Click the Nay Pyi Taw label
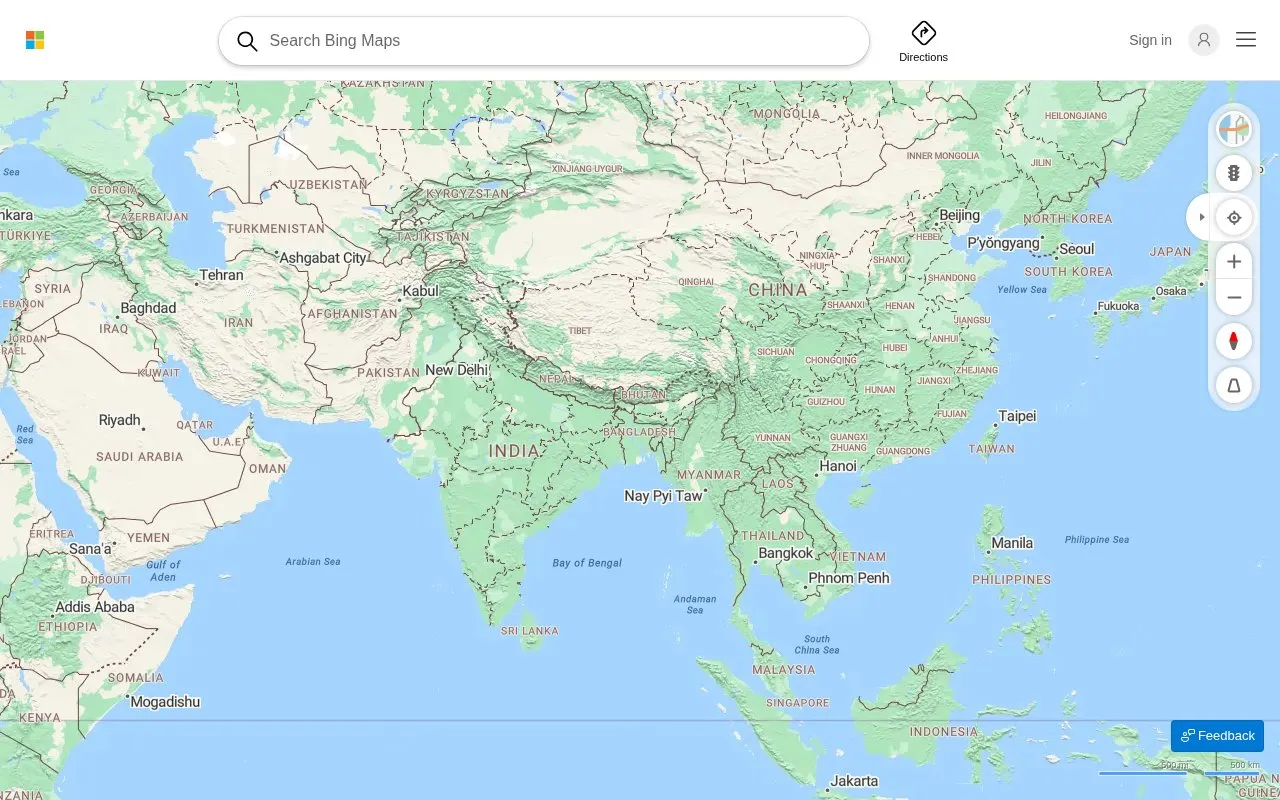The height and width of the screenshot is (800, 1280). click(663, 496)
